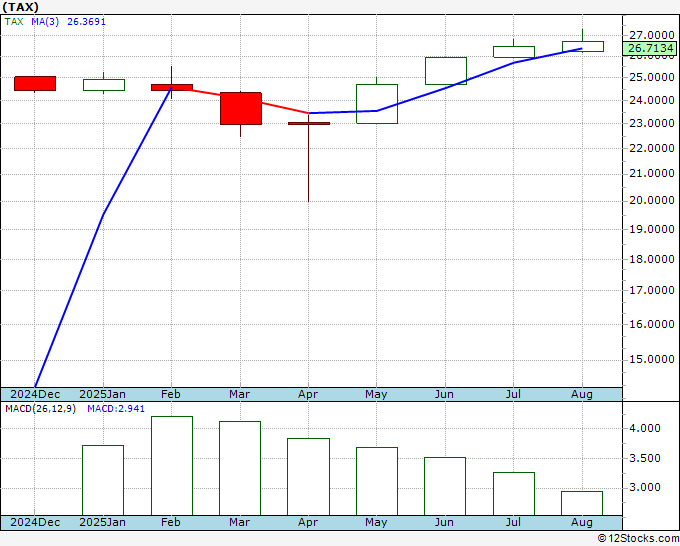The width and height of the screenshot is (680, 546).
Task: Click the June green candlestick
Action: click(x=446, y=71)
